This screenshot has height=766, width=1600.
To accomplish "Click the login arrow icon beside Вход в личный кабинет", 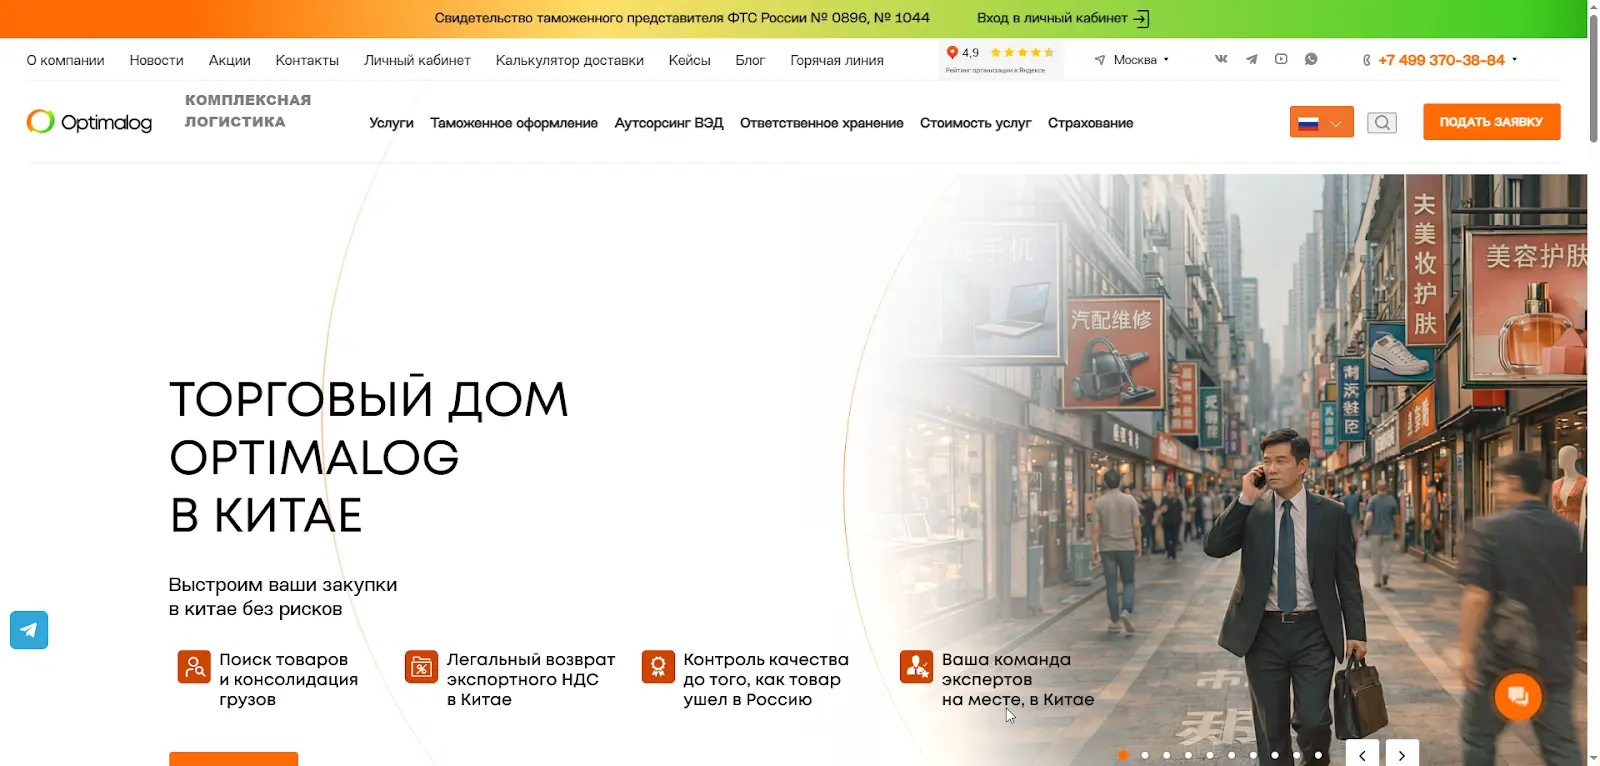I will pyautogui.click(x=1141, y=18).
